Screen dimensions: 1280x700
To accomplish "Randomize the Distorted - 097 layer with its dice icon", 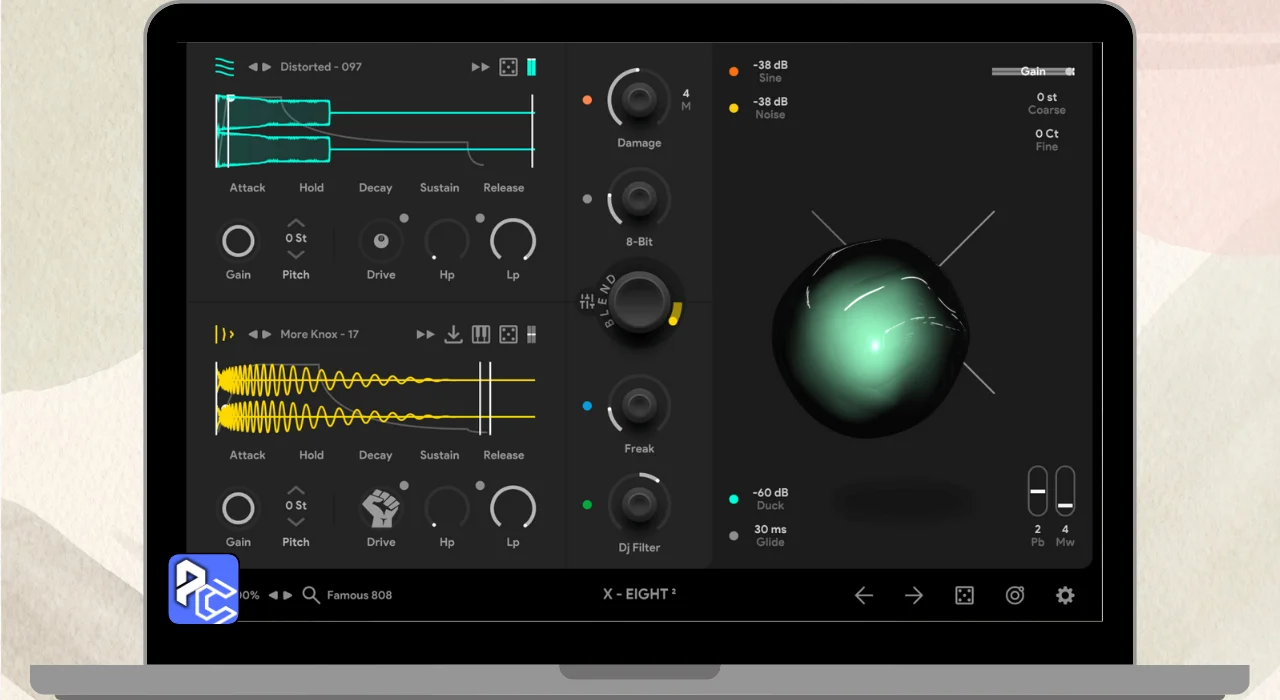I will [x=508, y=67].
